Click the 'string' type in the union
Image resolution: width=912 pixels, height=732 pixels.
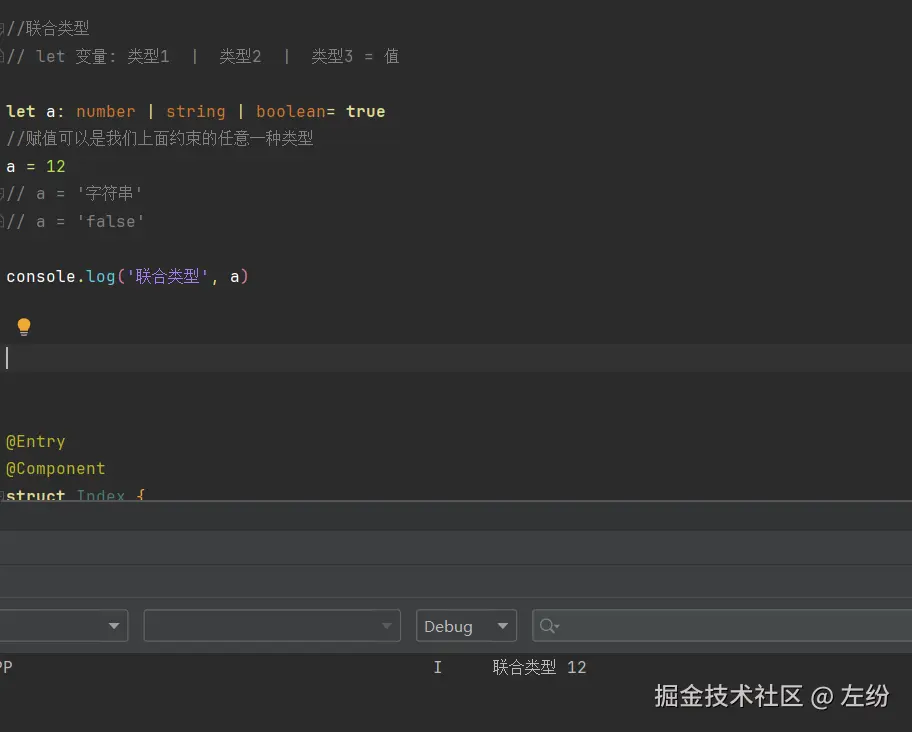195,111
